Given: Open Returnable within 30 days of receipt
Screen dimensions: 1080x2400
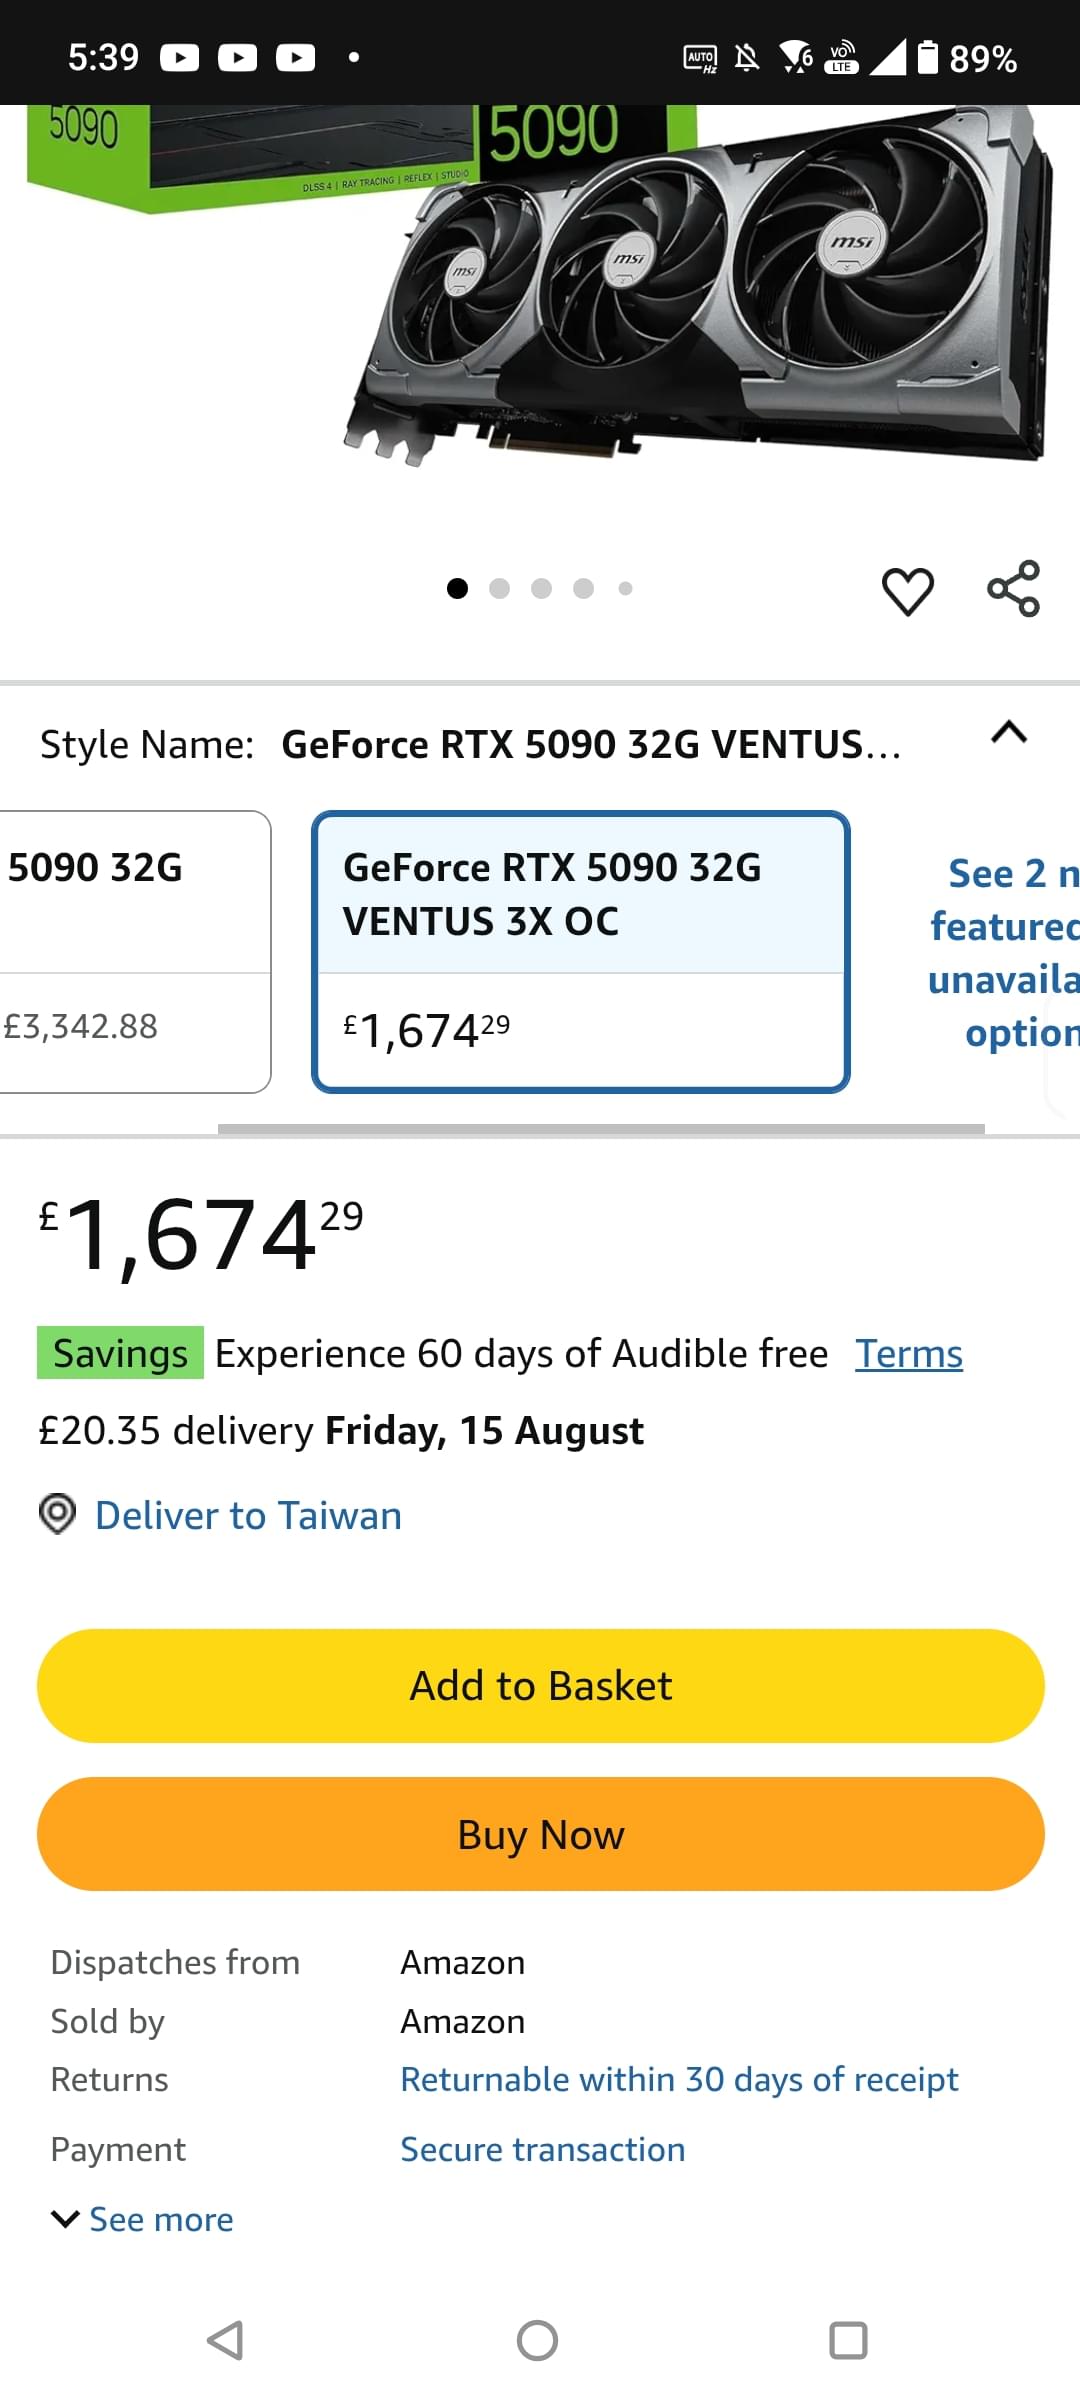Looking at the screenshot, I should (x=679, y=2079).
